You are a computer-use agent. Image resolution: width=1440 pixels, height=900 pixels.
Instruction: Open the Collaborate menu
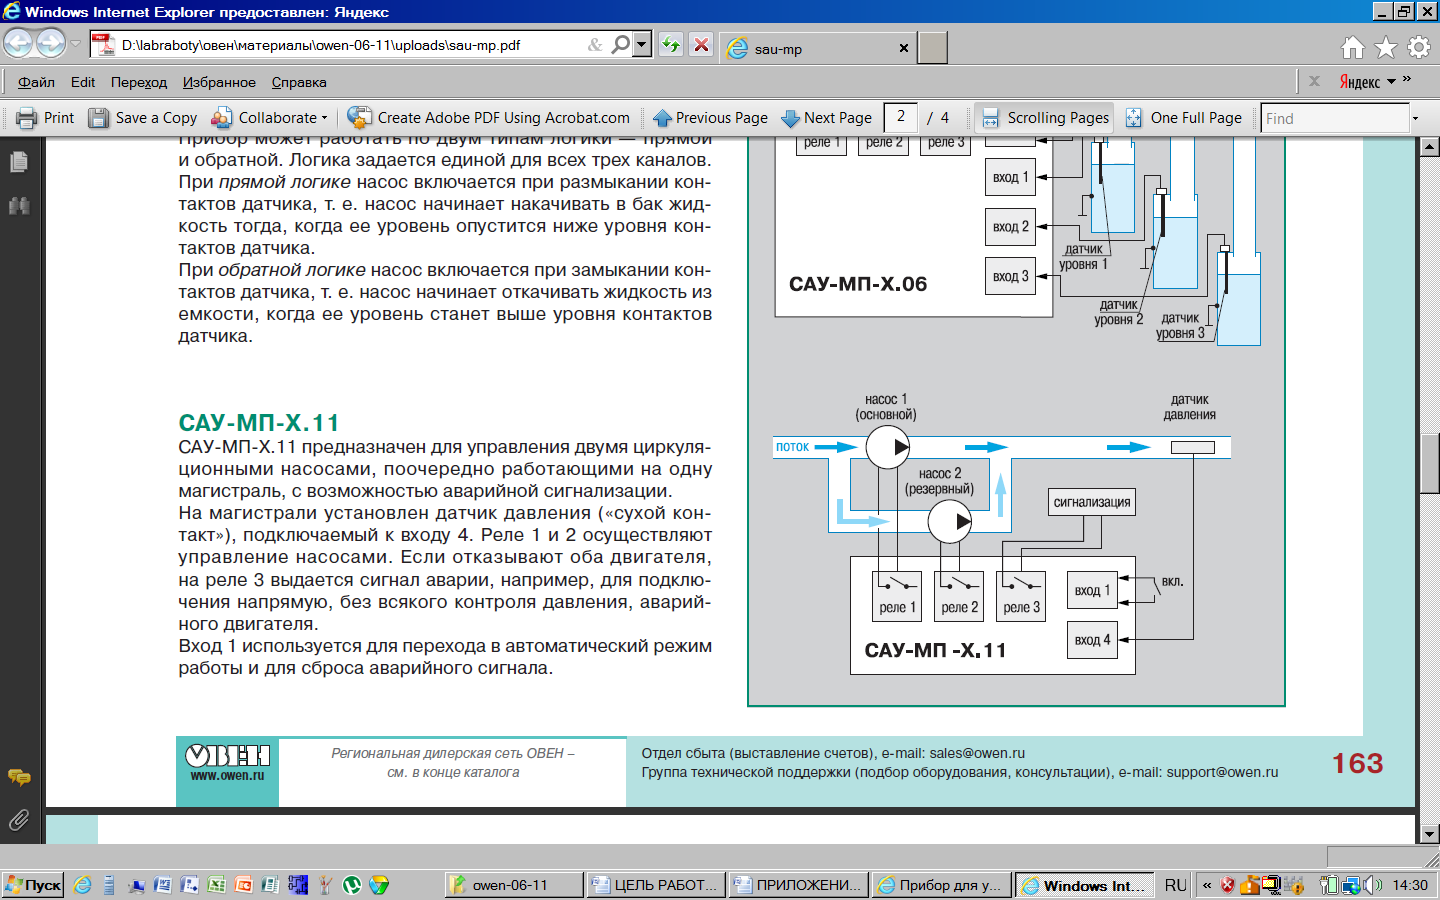[x=270, y=118]
